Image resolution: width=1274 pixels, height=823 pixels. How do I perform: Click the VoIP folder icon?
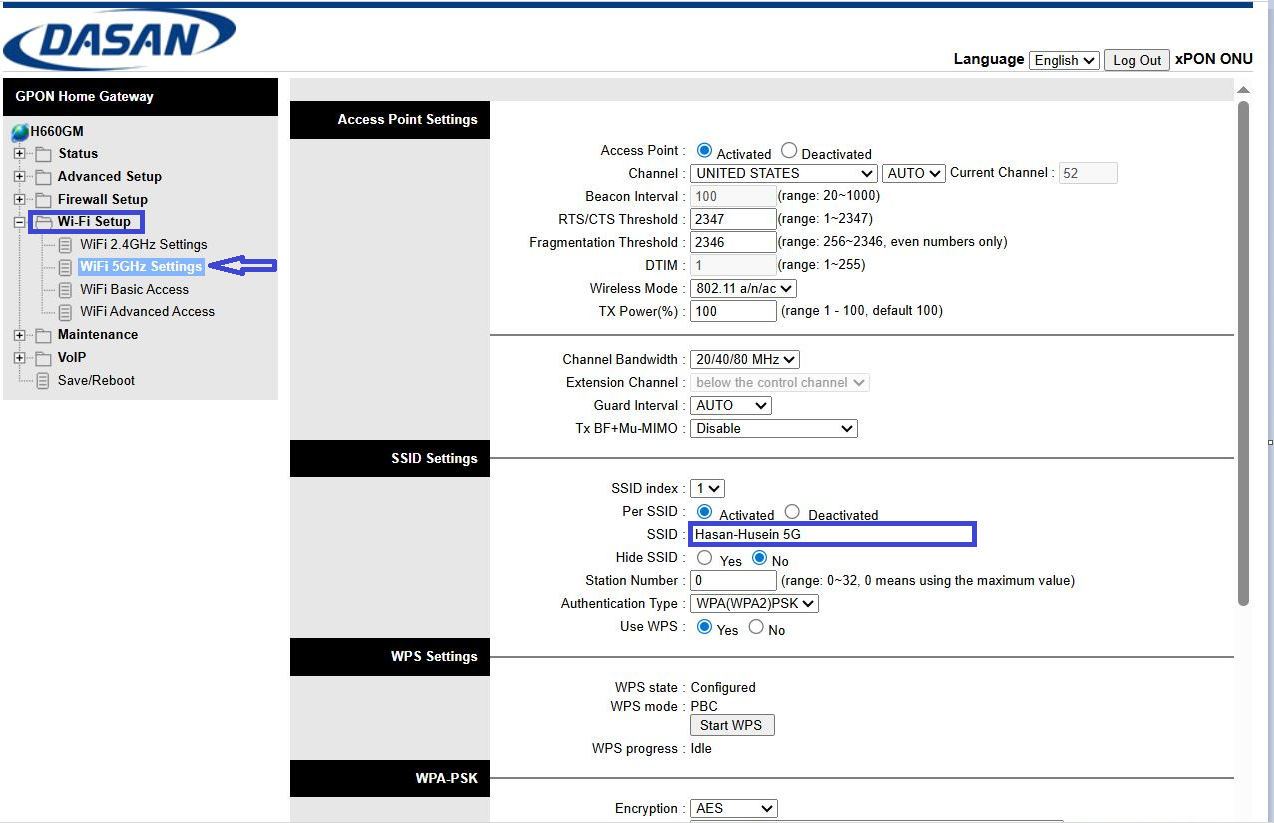pos(43,358)
